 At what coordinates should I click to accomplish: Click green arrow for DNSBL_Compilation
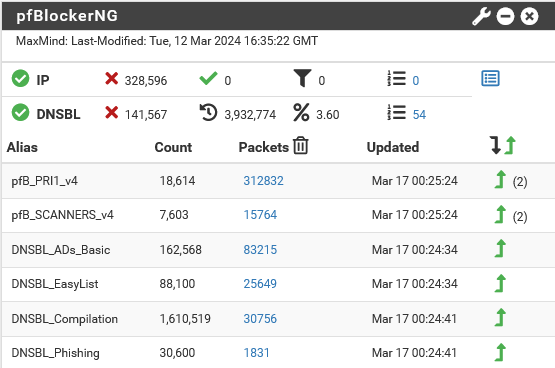coord(500,317)
